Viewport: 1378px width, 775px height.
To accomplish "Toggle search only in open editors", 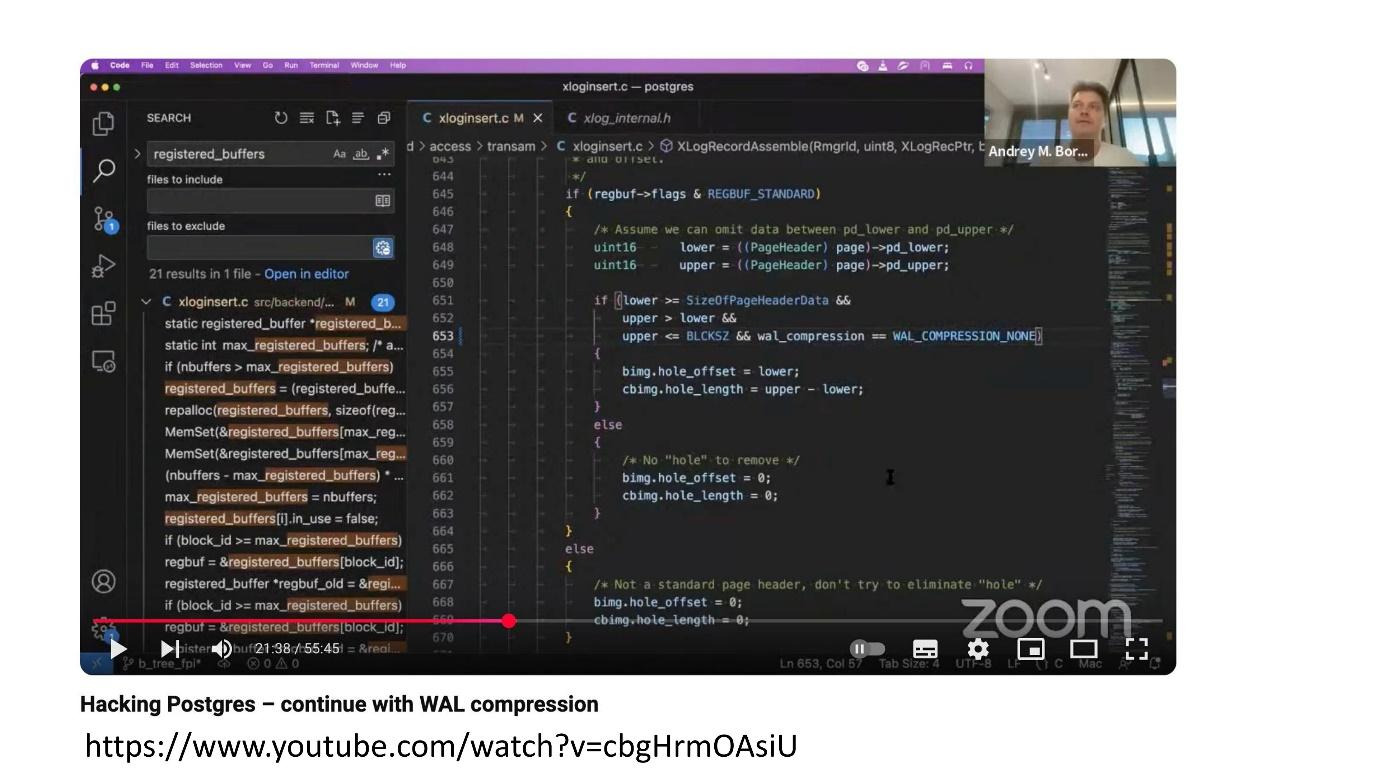I will [382, 201].
